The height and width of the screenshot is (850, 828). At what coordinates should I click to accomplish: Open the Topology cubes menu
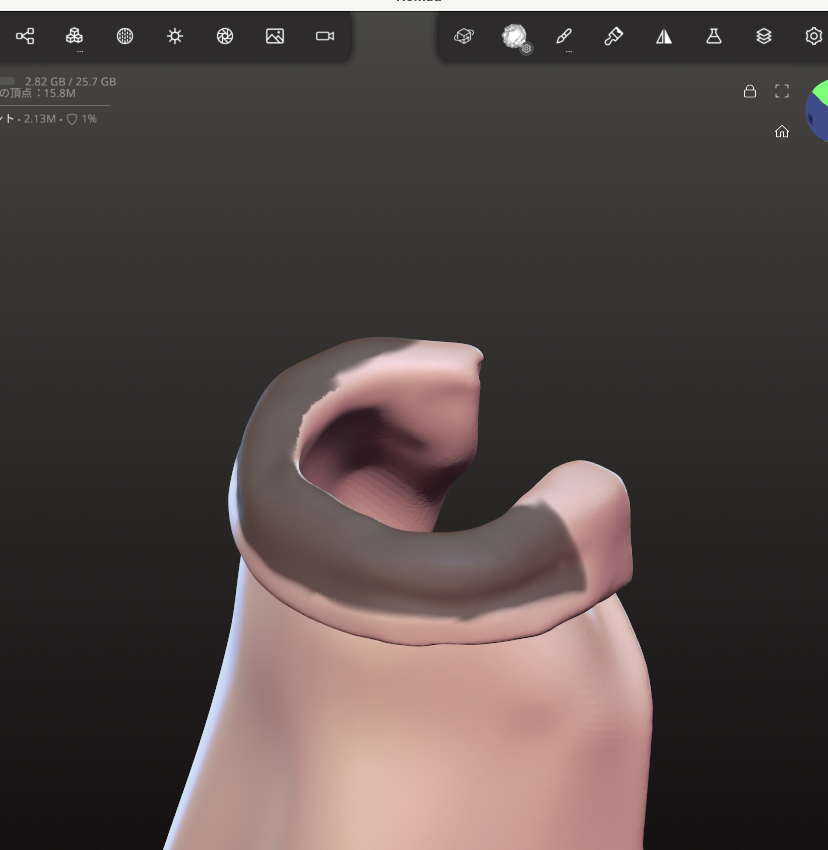point(74,36)
